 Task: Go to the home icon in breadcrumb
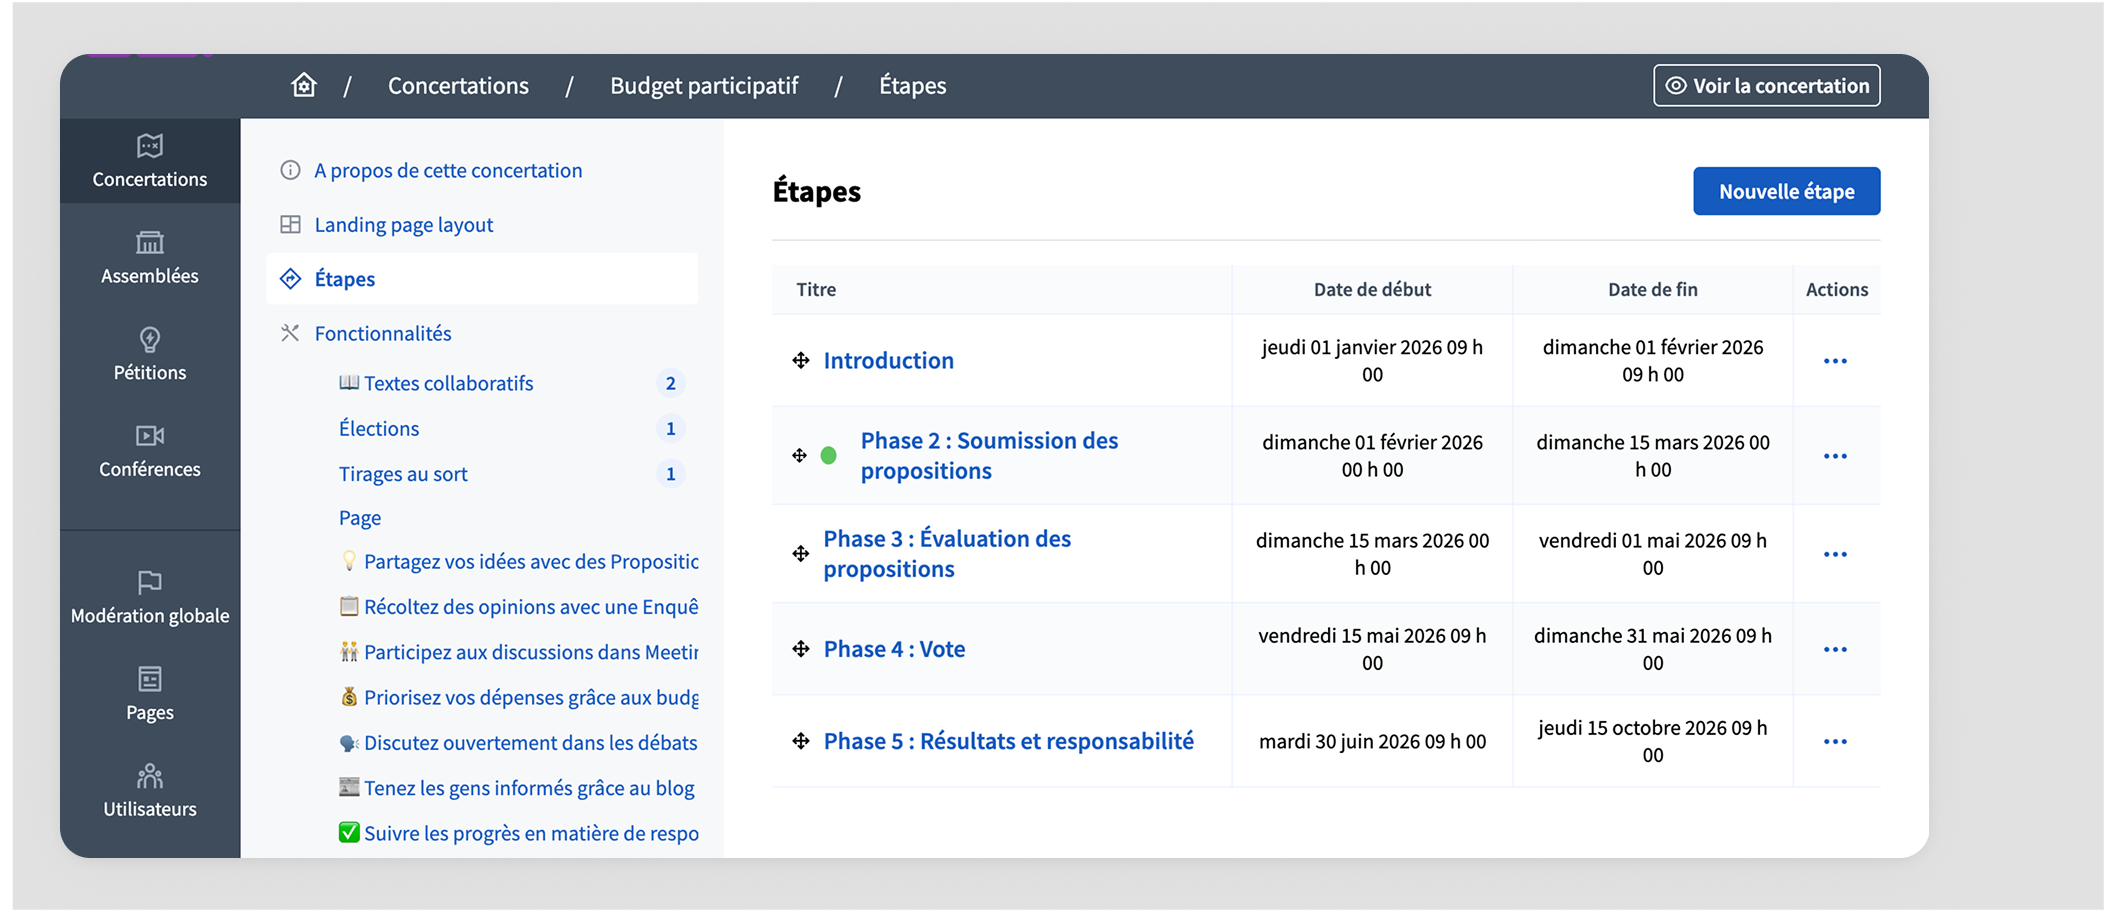click(x=304, y=85)
